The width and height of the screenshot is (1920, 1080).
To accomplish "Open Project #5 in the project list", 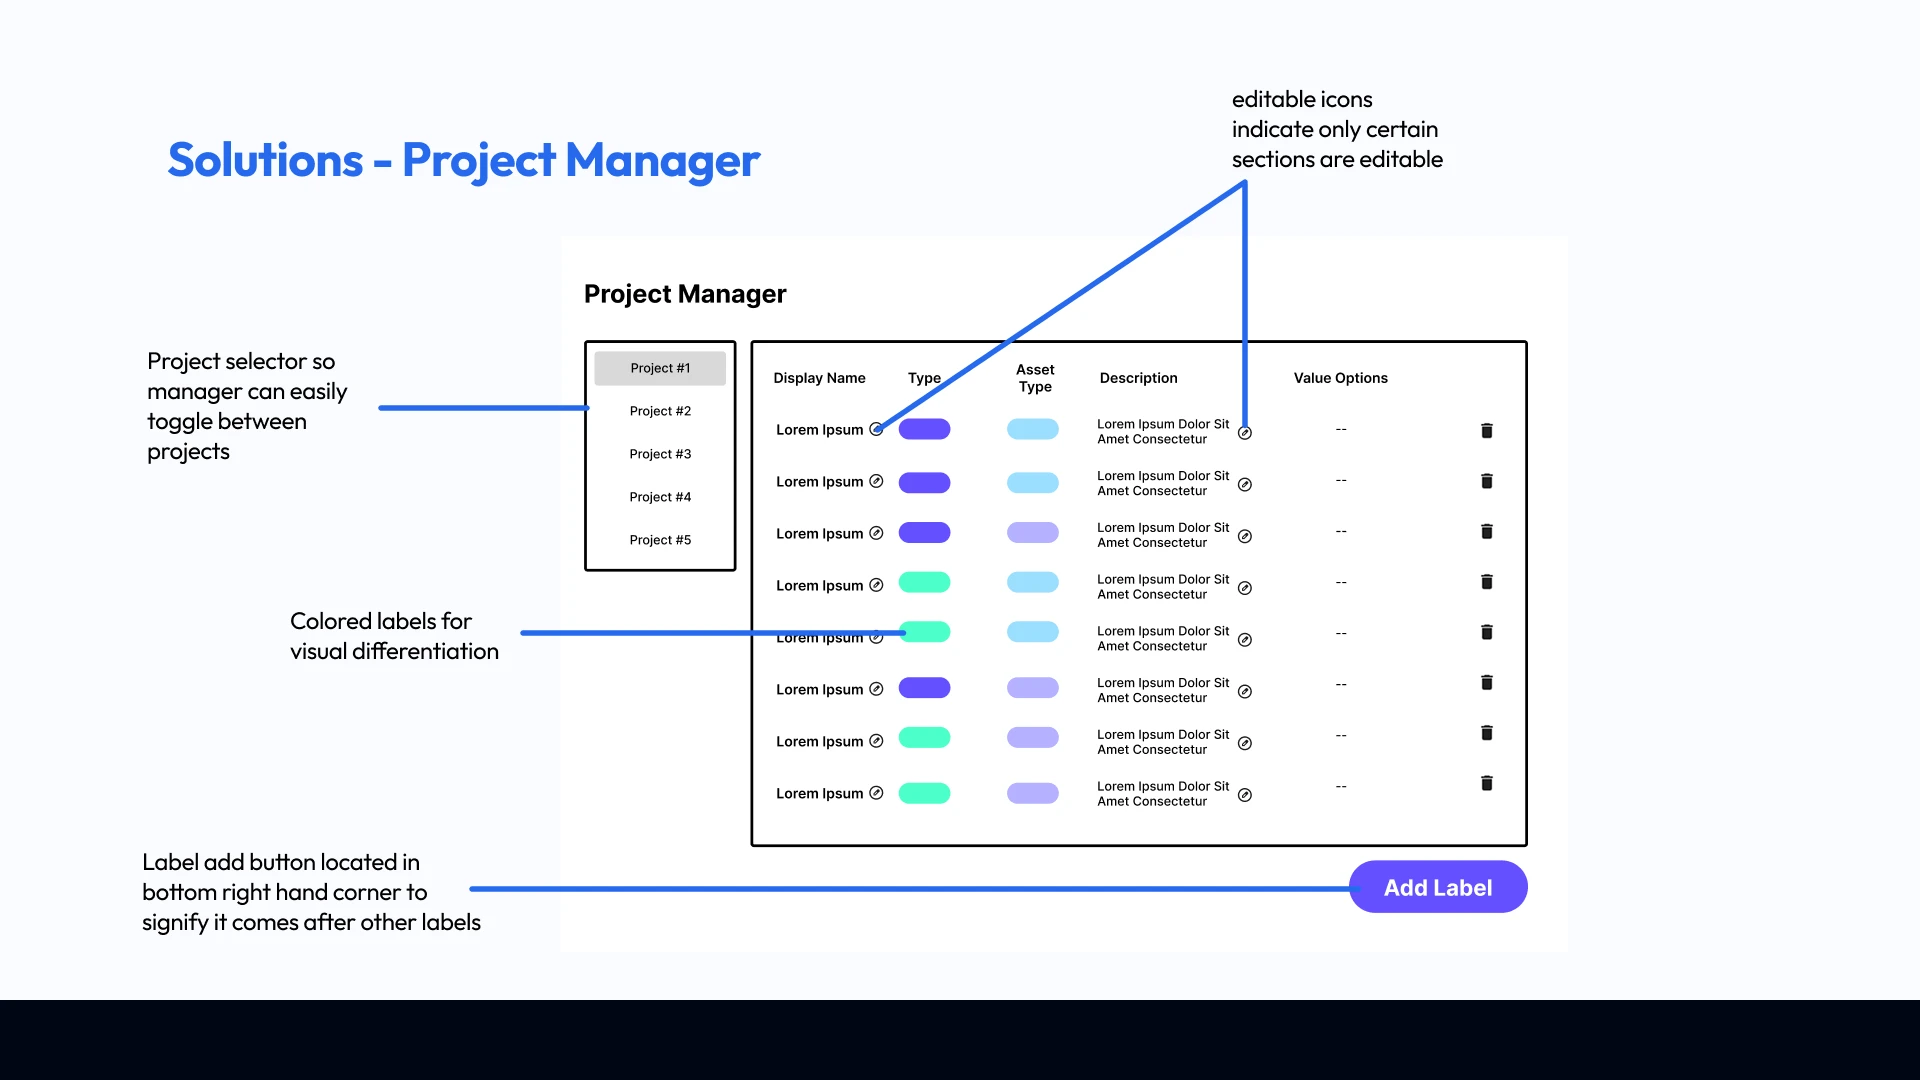I will pyautogui.click(x=660, y=540).
